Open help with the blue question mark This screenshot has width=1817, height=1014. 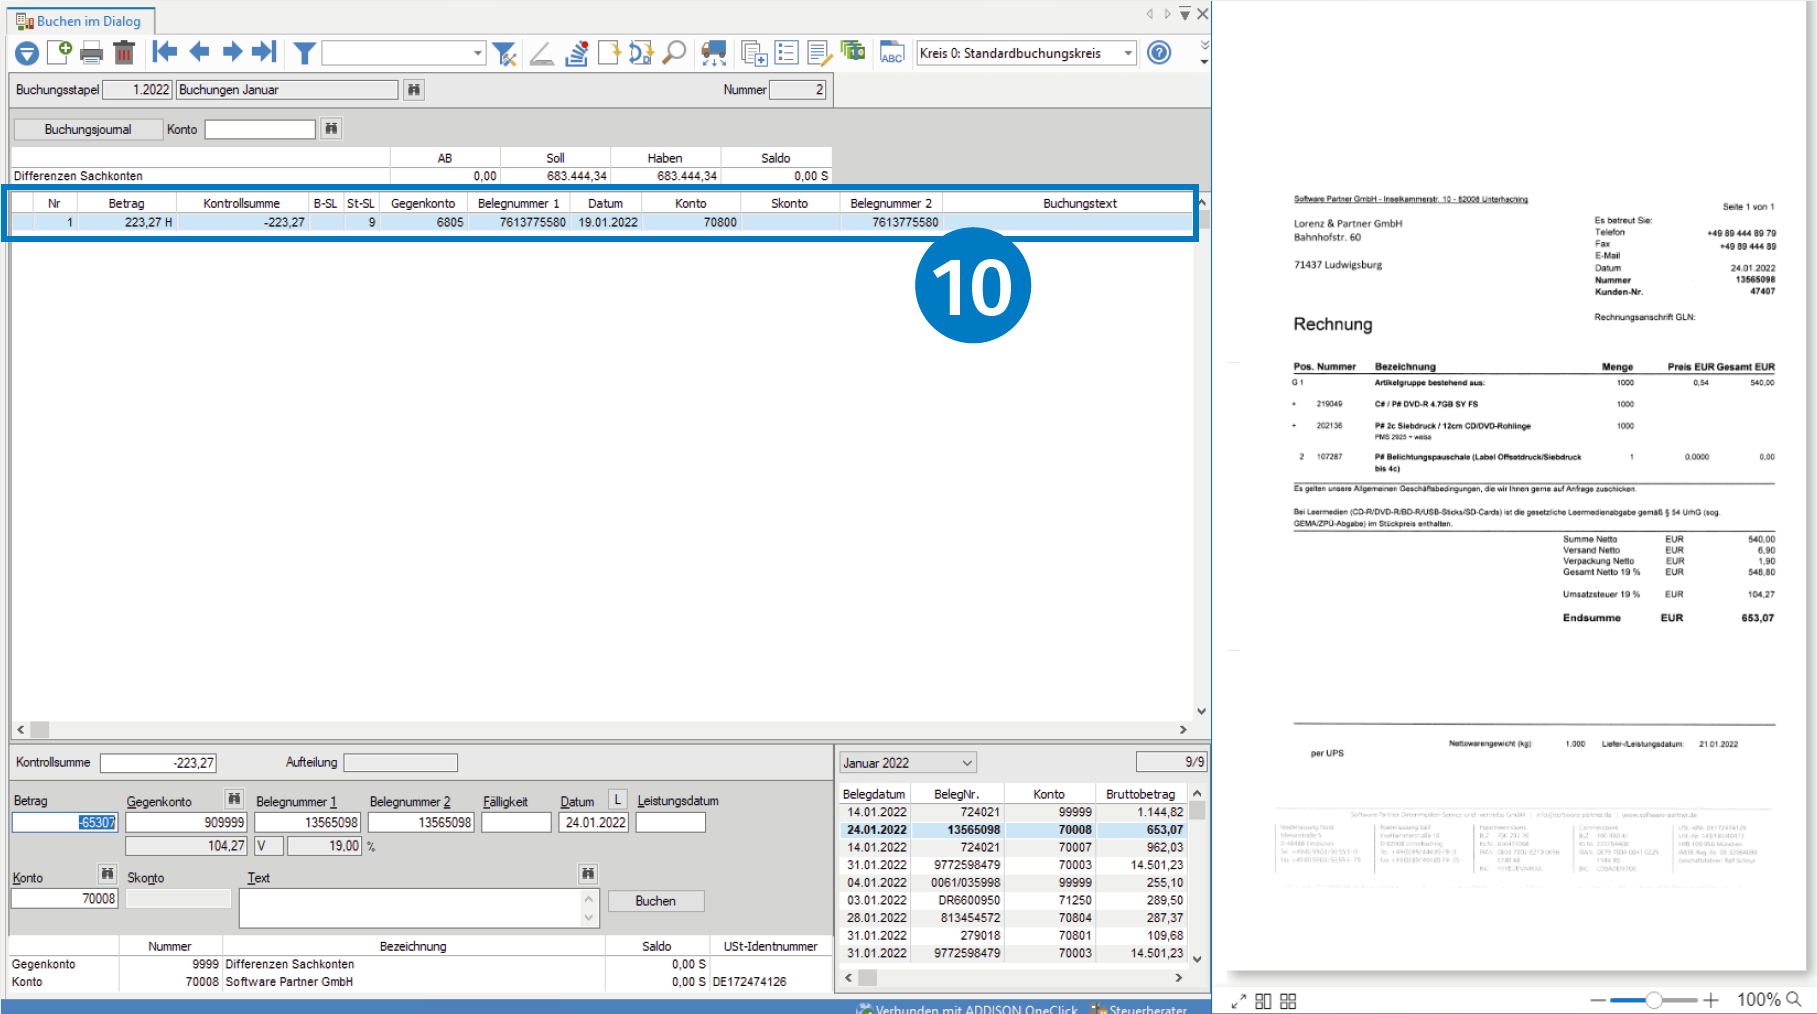tap(1159, 52)
